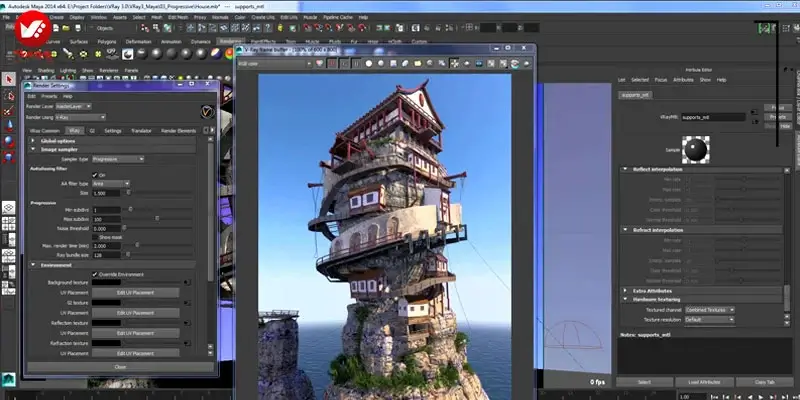Click green-highlighted icon at top right status line

pyautogui.click(x=764, y=28)
